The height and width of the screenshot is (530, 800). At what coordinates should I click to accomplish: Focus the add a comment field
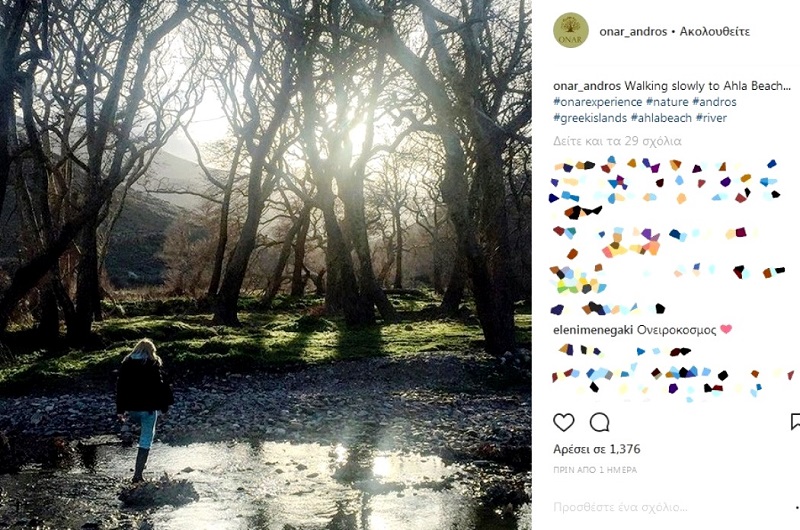pyautogui.click(x=660, y=507)
